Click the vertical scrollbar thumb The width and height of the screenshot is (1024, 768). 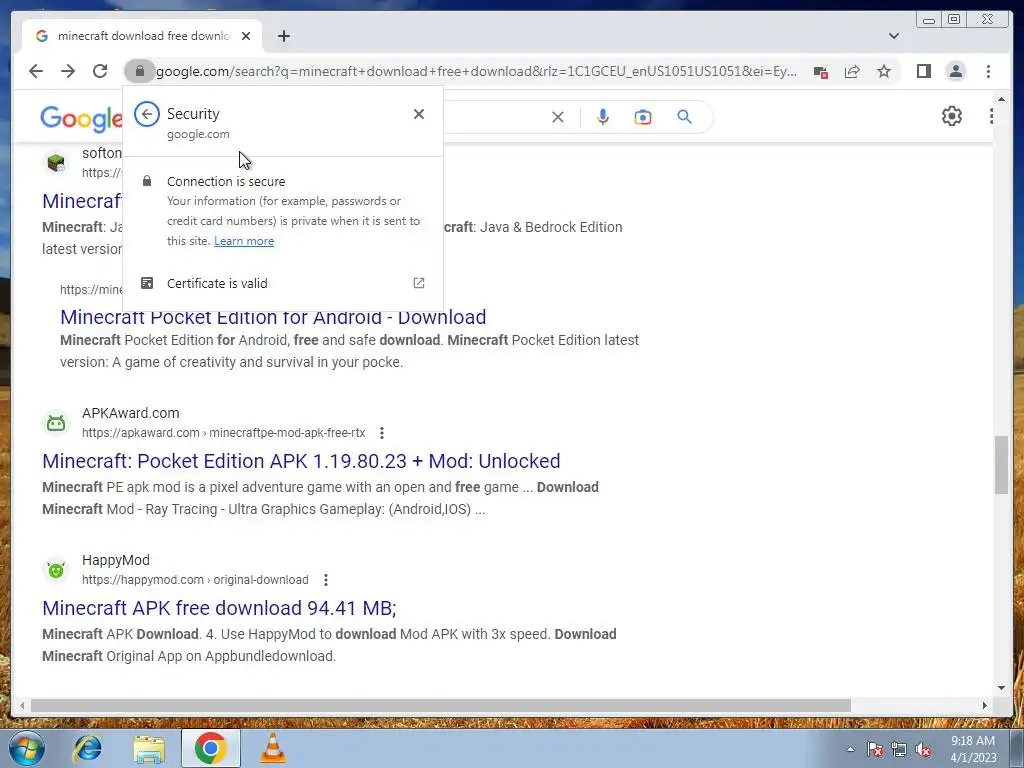pyautogui.click(x=1001, y=465)
